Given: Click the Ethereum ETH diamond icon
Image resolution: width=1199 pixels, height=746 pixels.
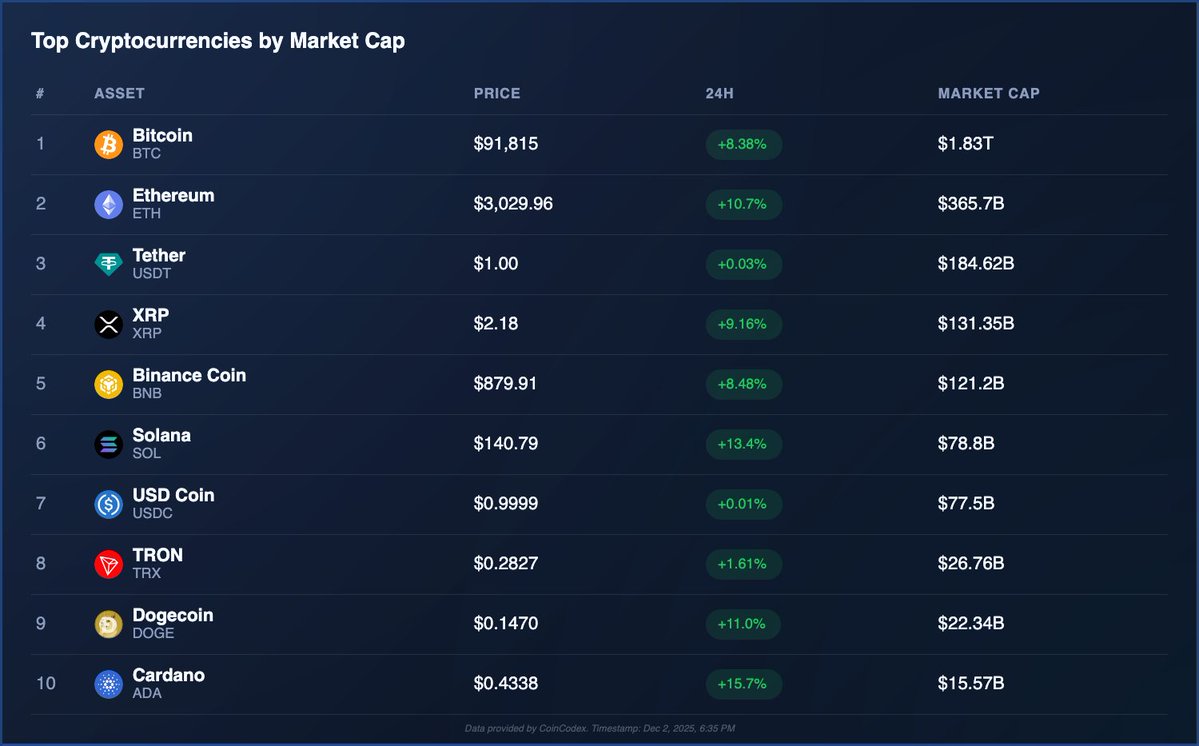Looking at the screenshot, I should tap(108, 204).
